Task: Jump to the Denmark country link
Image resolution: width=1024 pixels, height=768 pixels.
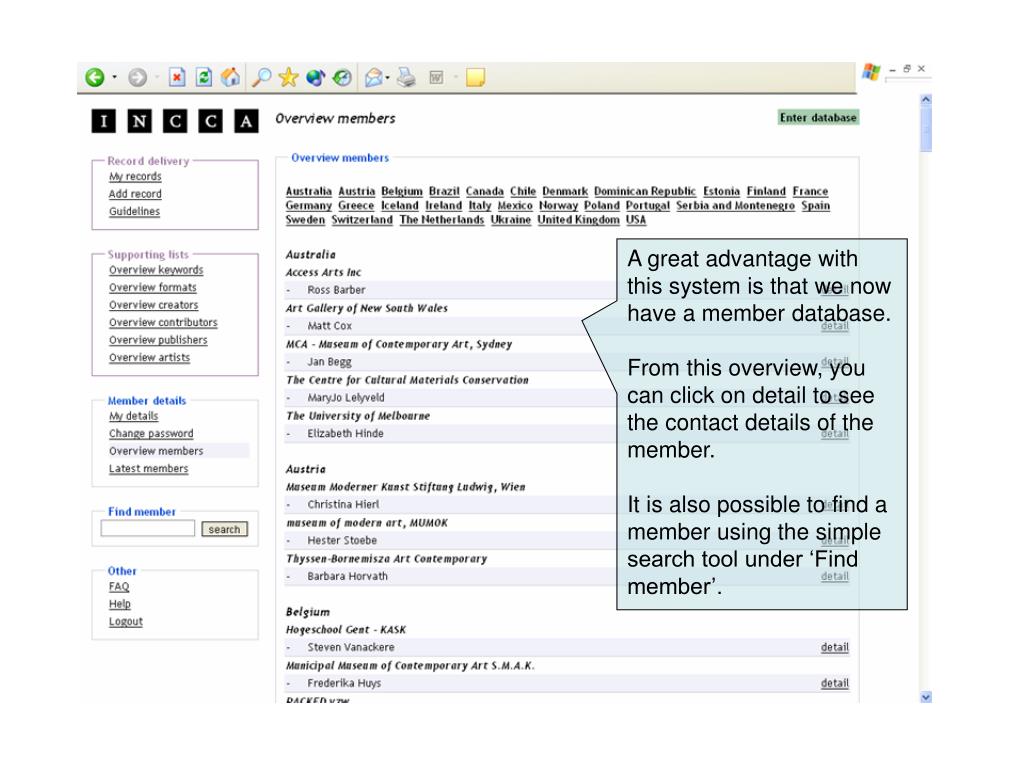Action: pos(565,191)
